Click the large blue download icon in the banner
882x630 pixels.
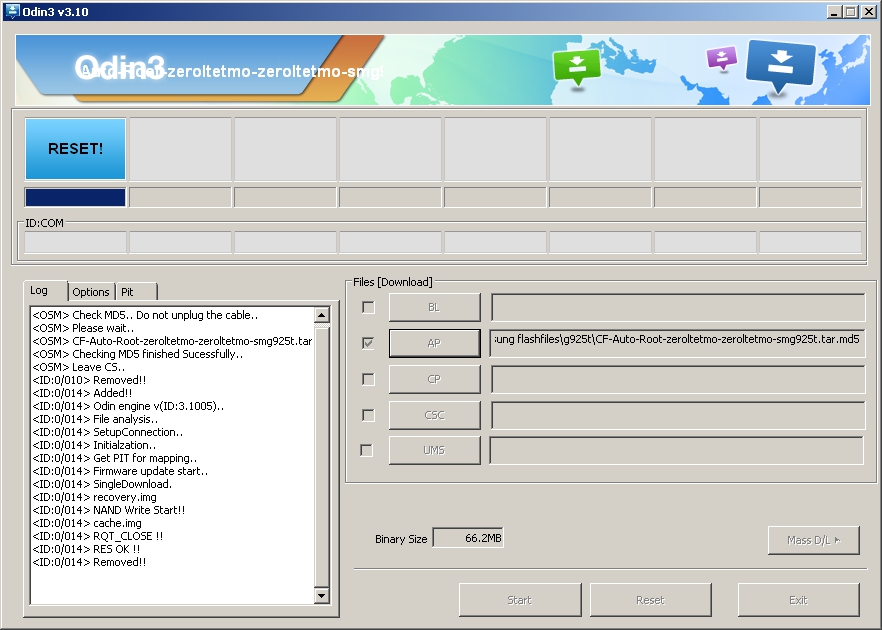[780, 64]
